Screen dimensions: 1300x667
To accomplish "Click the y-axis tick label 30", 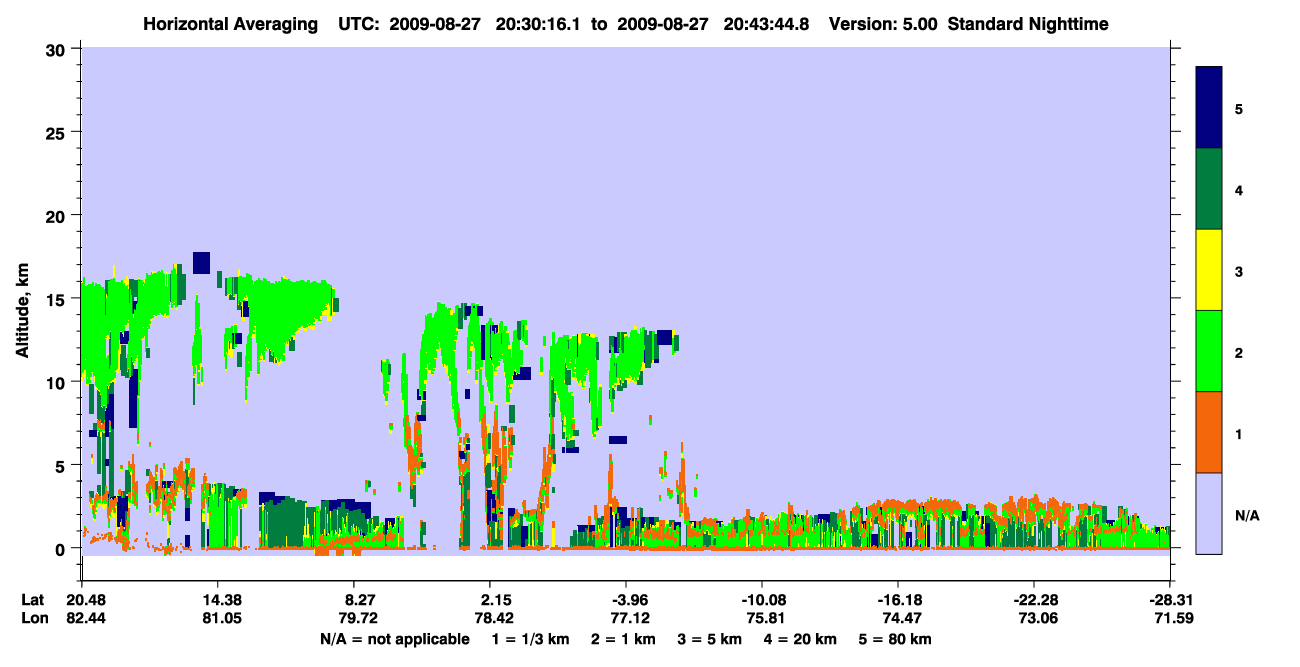I will [x=56, y=49].
